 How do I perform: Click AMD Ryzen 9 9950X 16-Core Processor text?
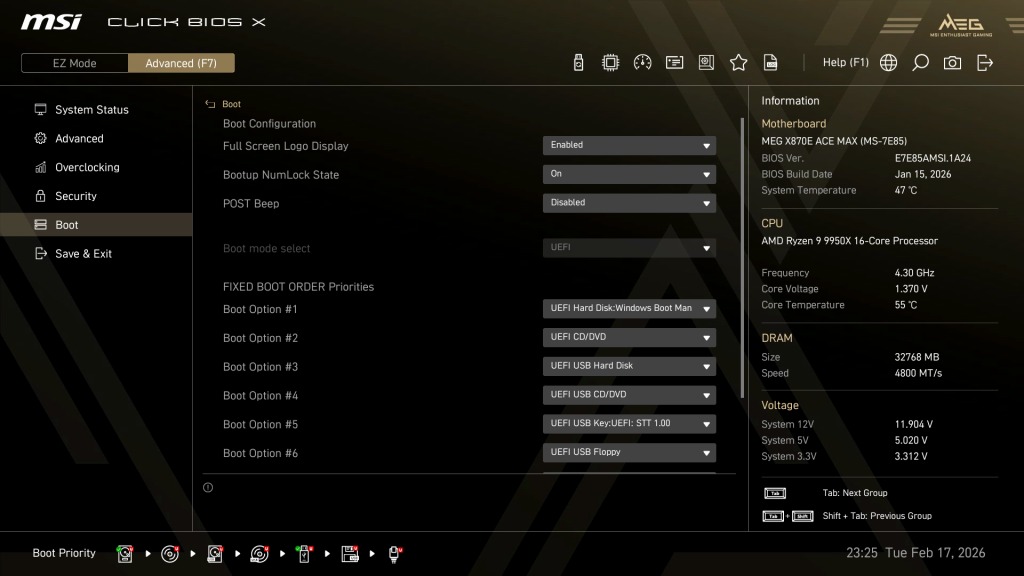point(849,241)
